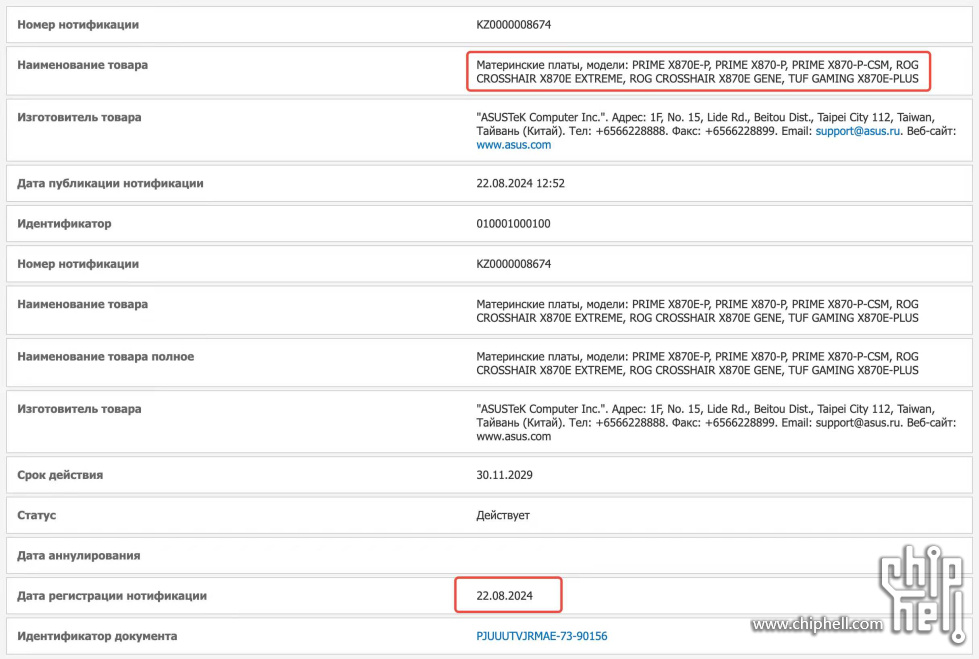Click the publication timestamp "22.08.2024 12:52"

pyautogui.click(x=520, y=184)
